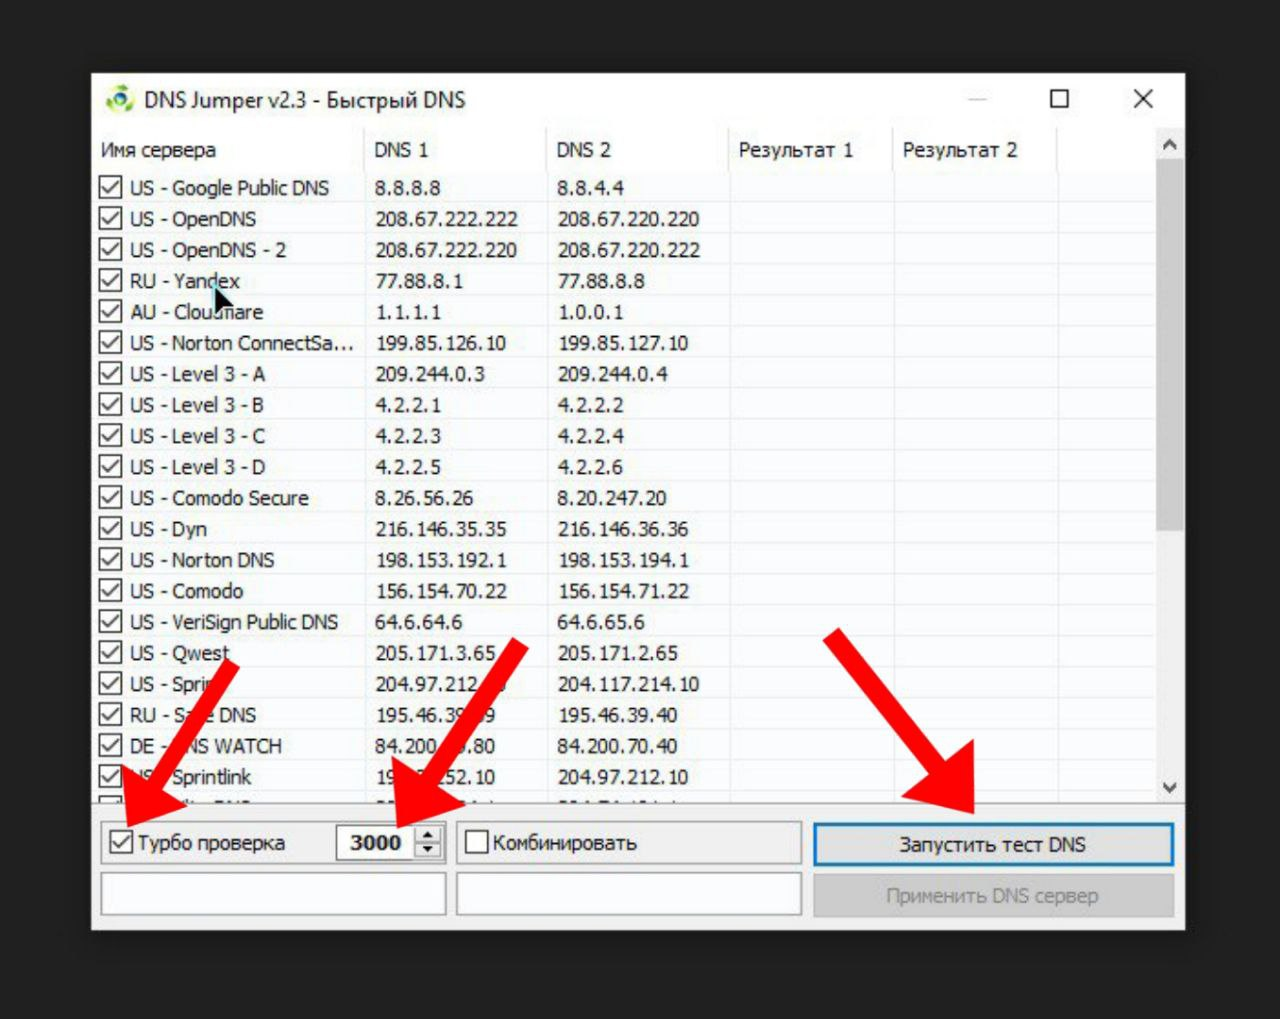The width and height of the screenshot is (1280, 1019).
Task: Uncheck the US - Comodo Secure checkbox
Action: pos(111,497)
